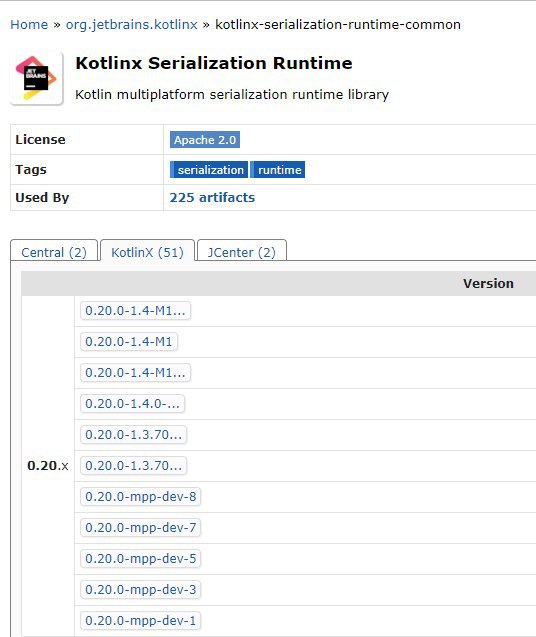Open the Home breadcrumb link
Viewport: 536px width, 637px height.
29,25
